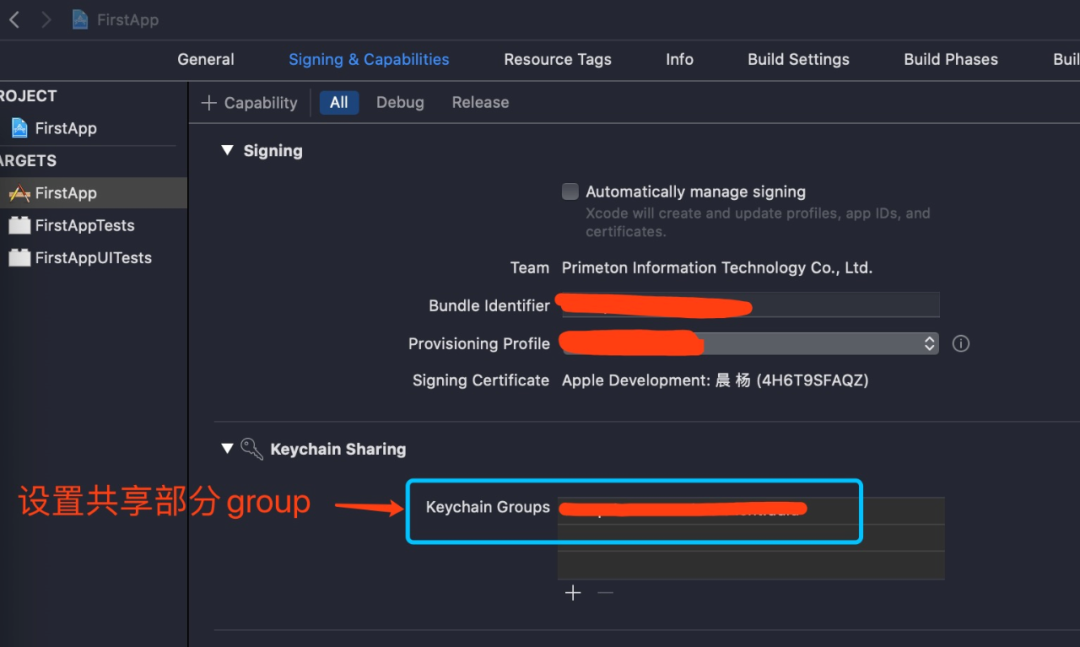1080x647 pixels.
Task: Open the Resource Tags tab
Action: click(x=557, y=59)
